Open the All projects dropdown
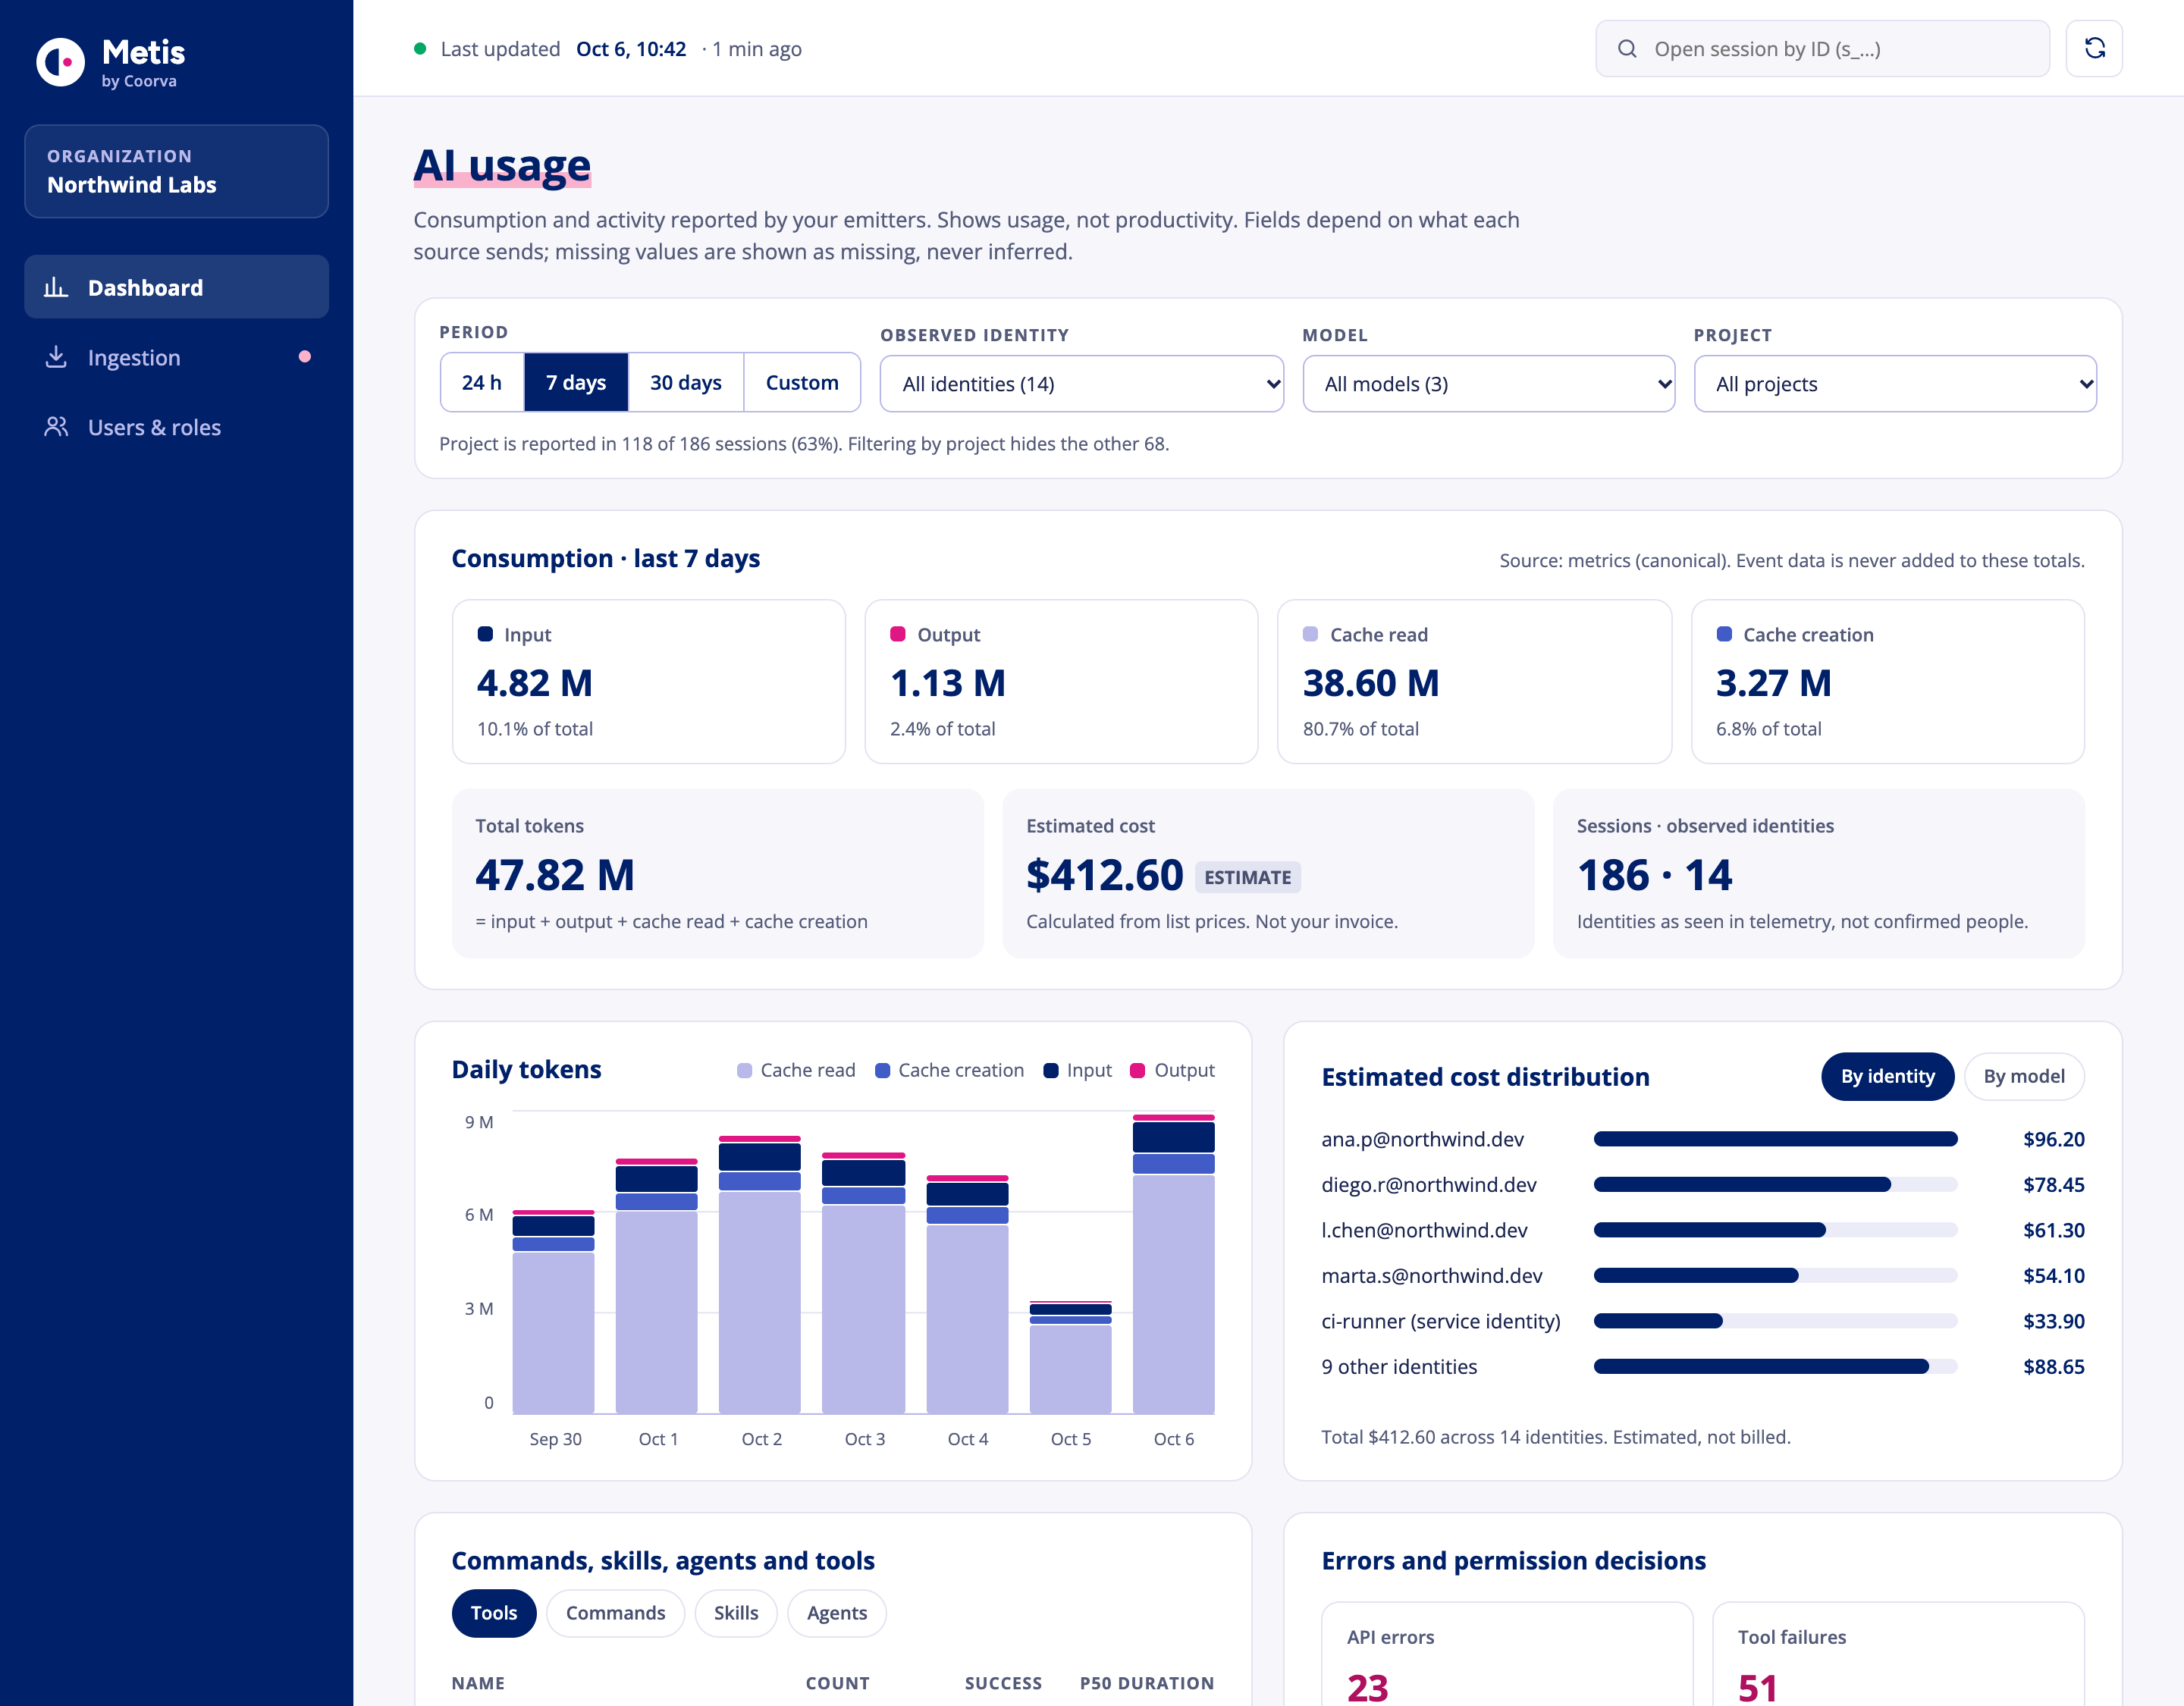Image resolution: width=2184 pixels, height=1706 pixels. [x=1895, y=384]
